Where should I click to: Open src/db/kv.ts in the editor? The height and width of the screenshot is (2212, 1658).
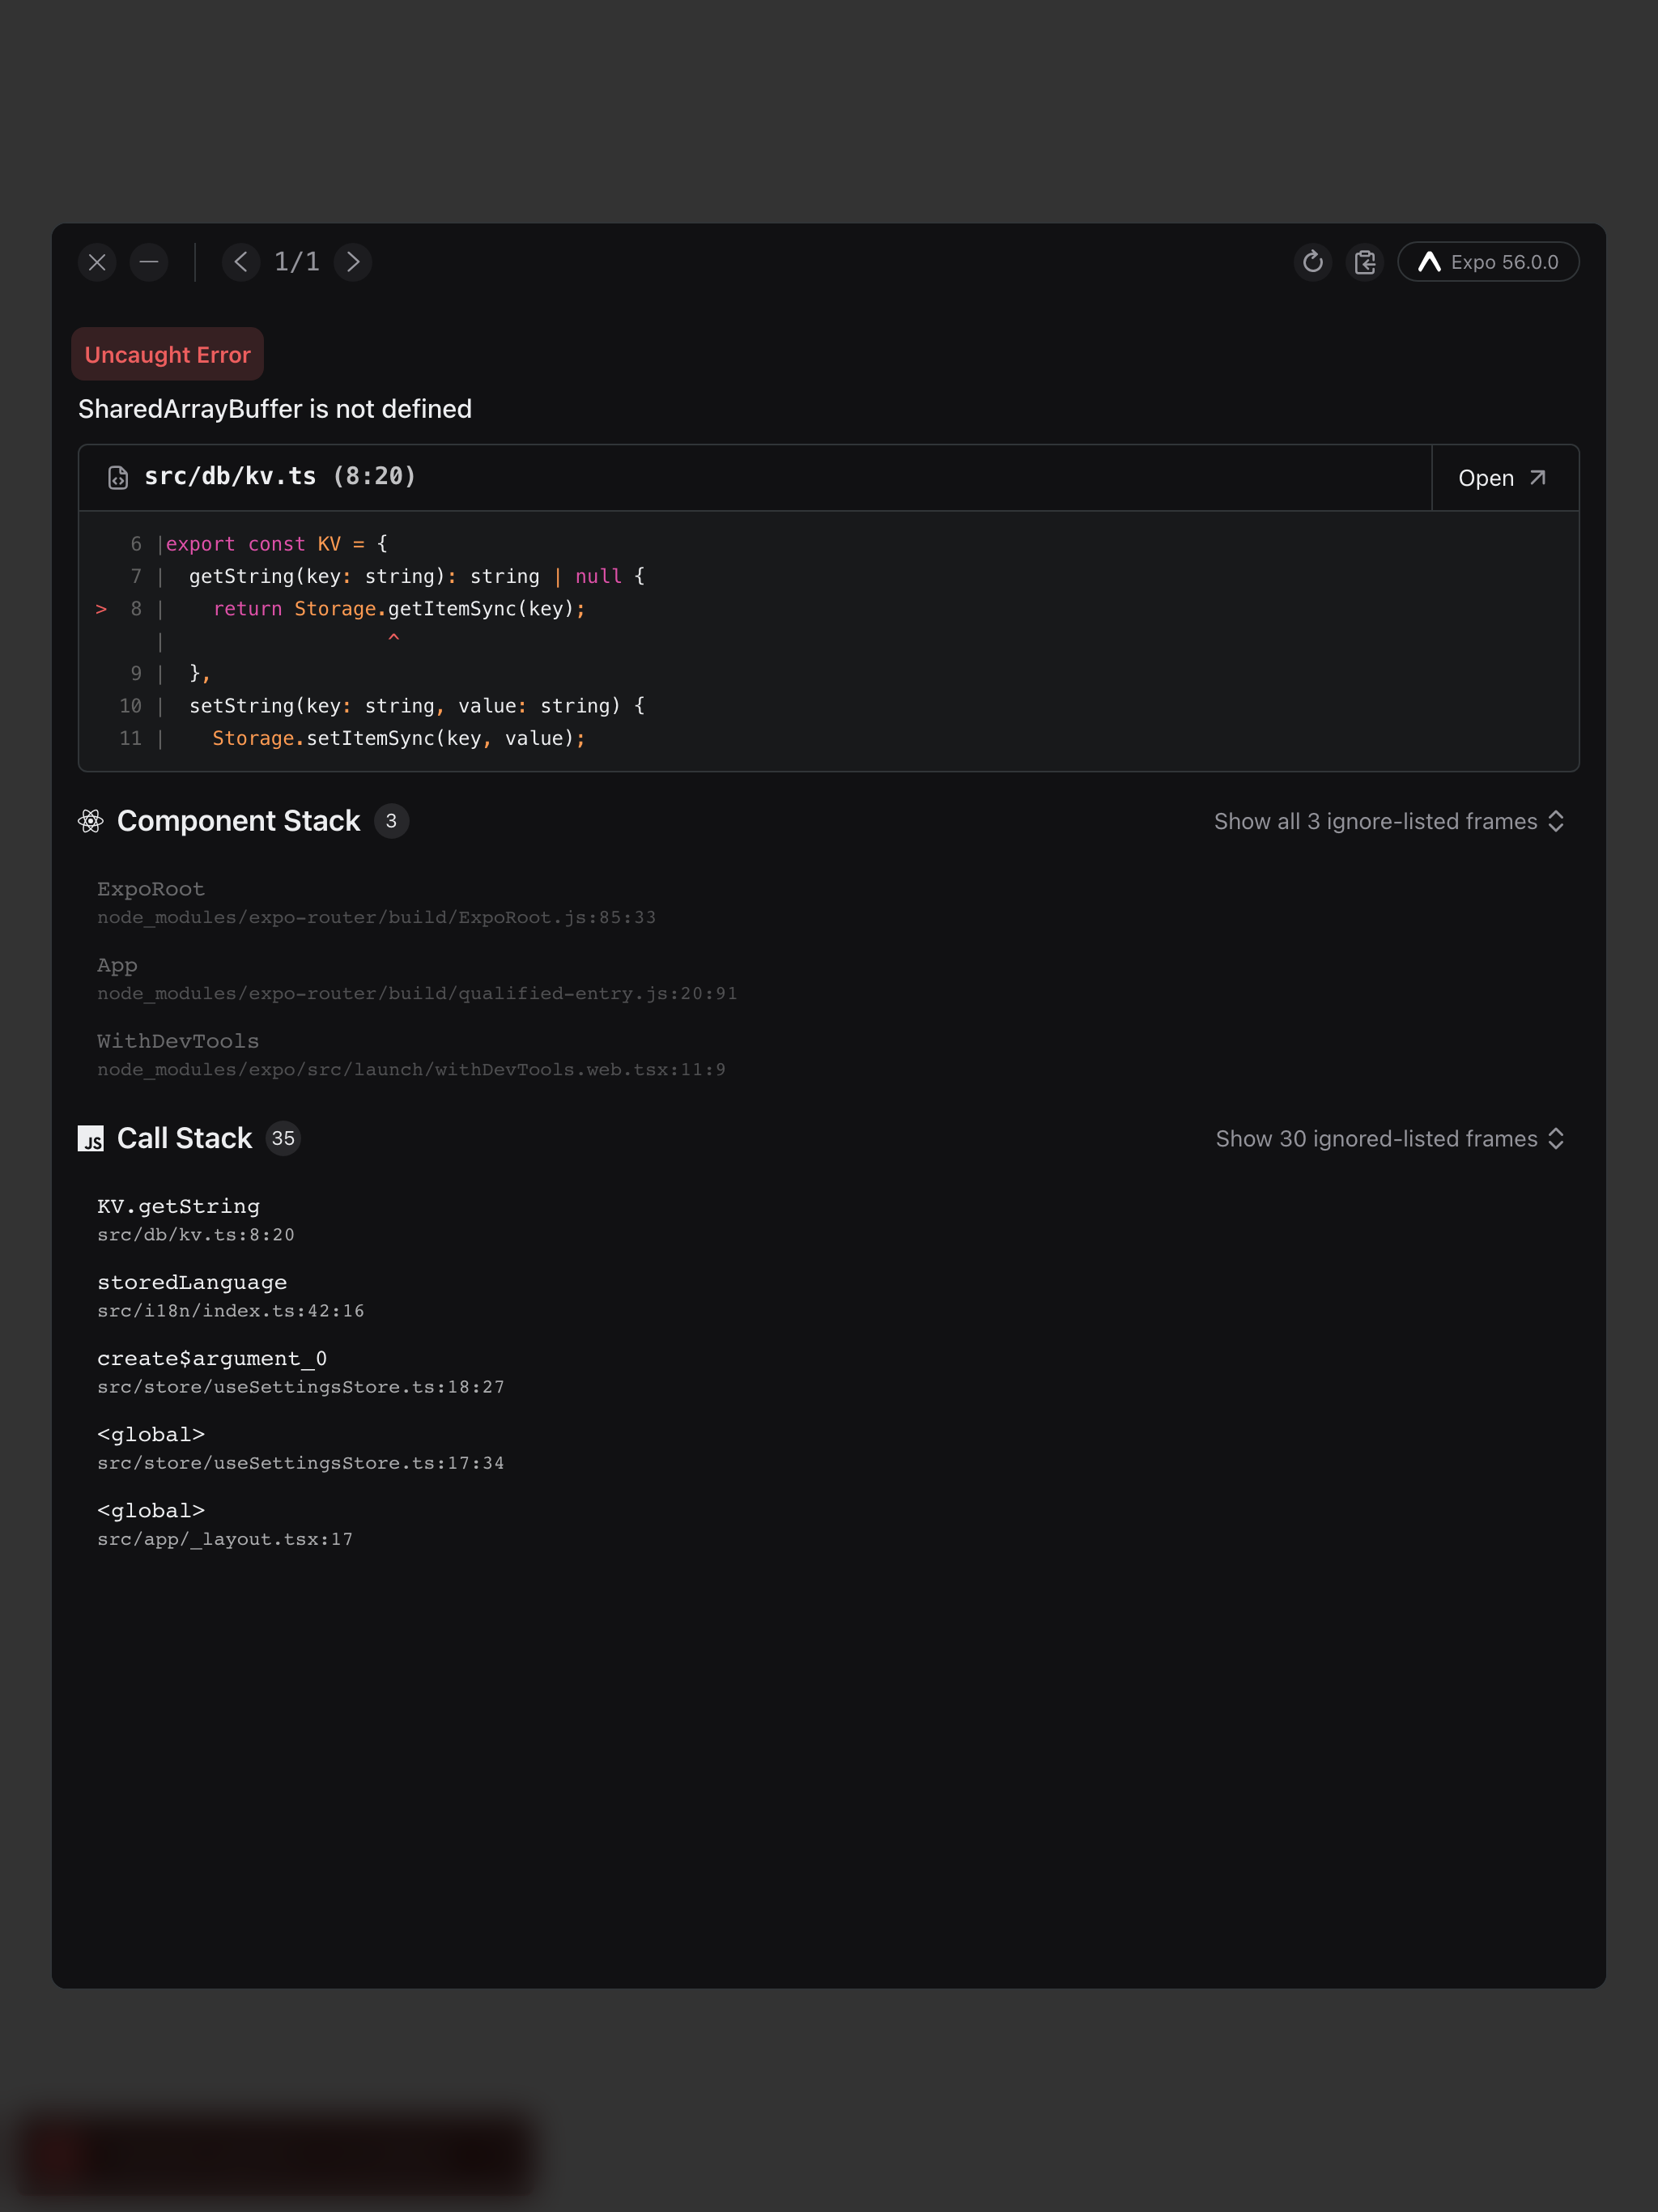coord(1505,478)
